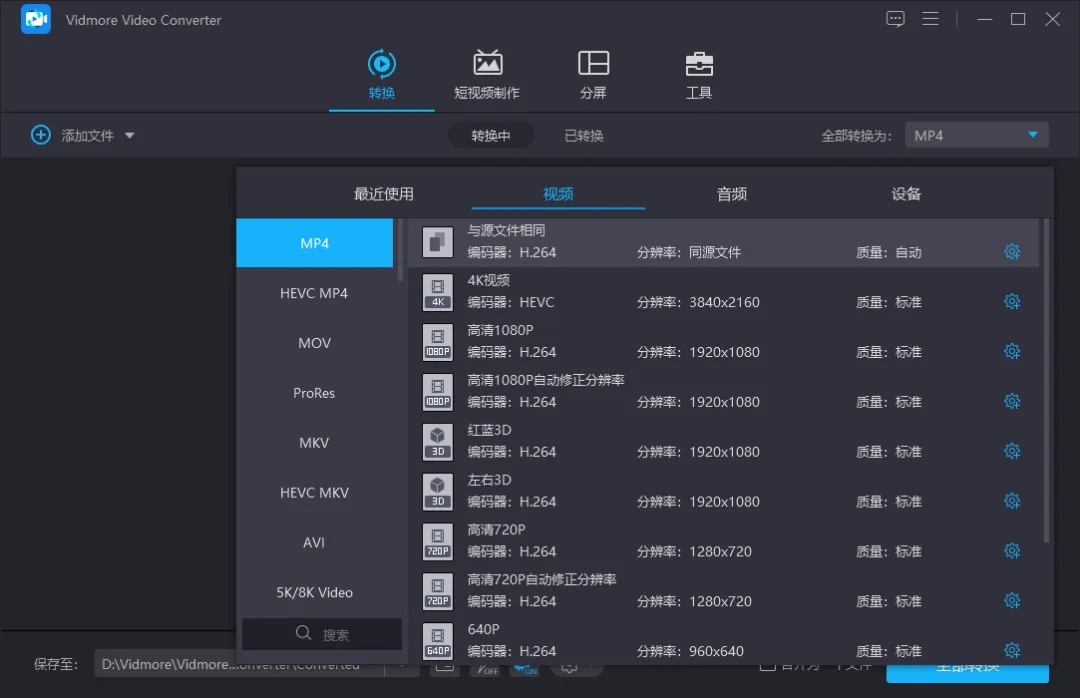
Task: Select AVI in the format list
Action: click(315, 542)
